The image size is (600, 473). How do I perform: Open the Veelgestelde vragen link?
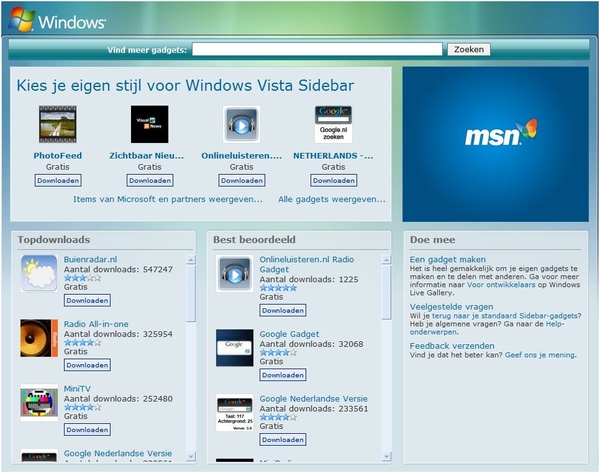pyautogui.click(x=452, y=307)
